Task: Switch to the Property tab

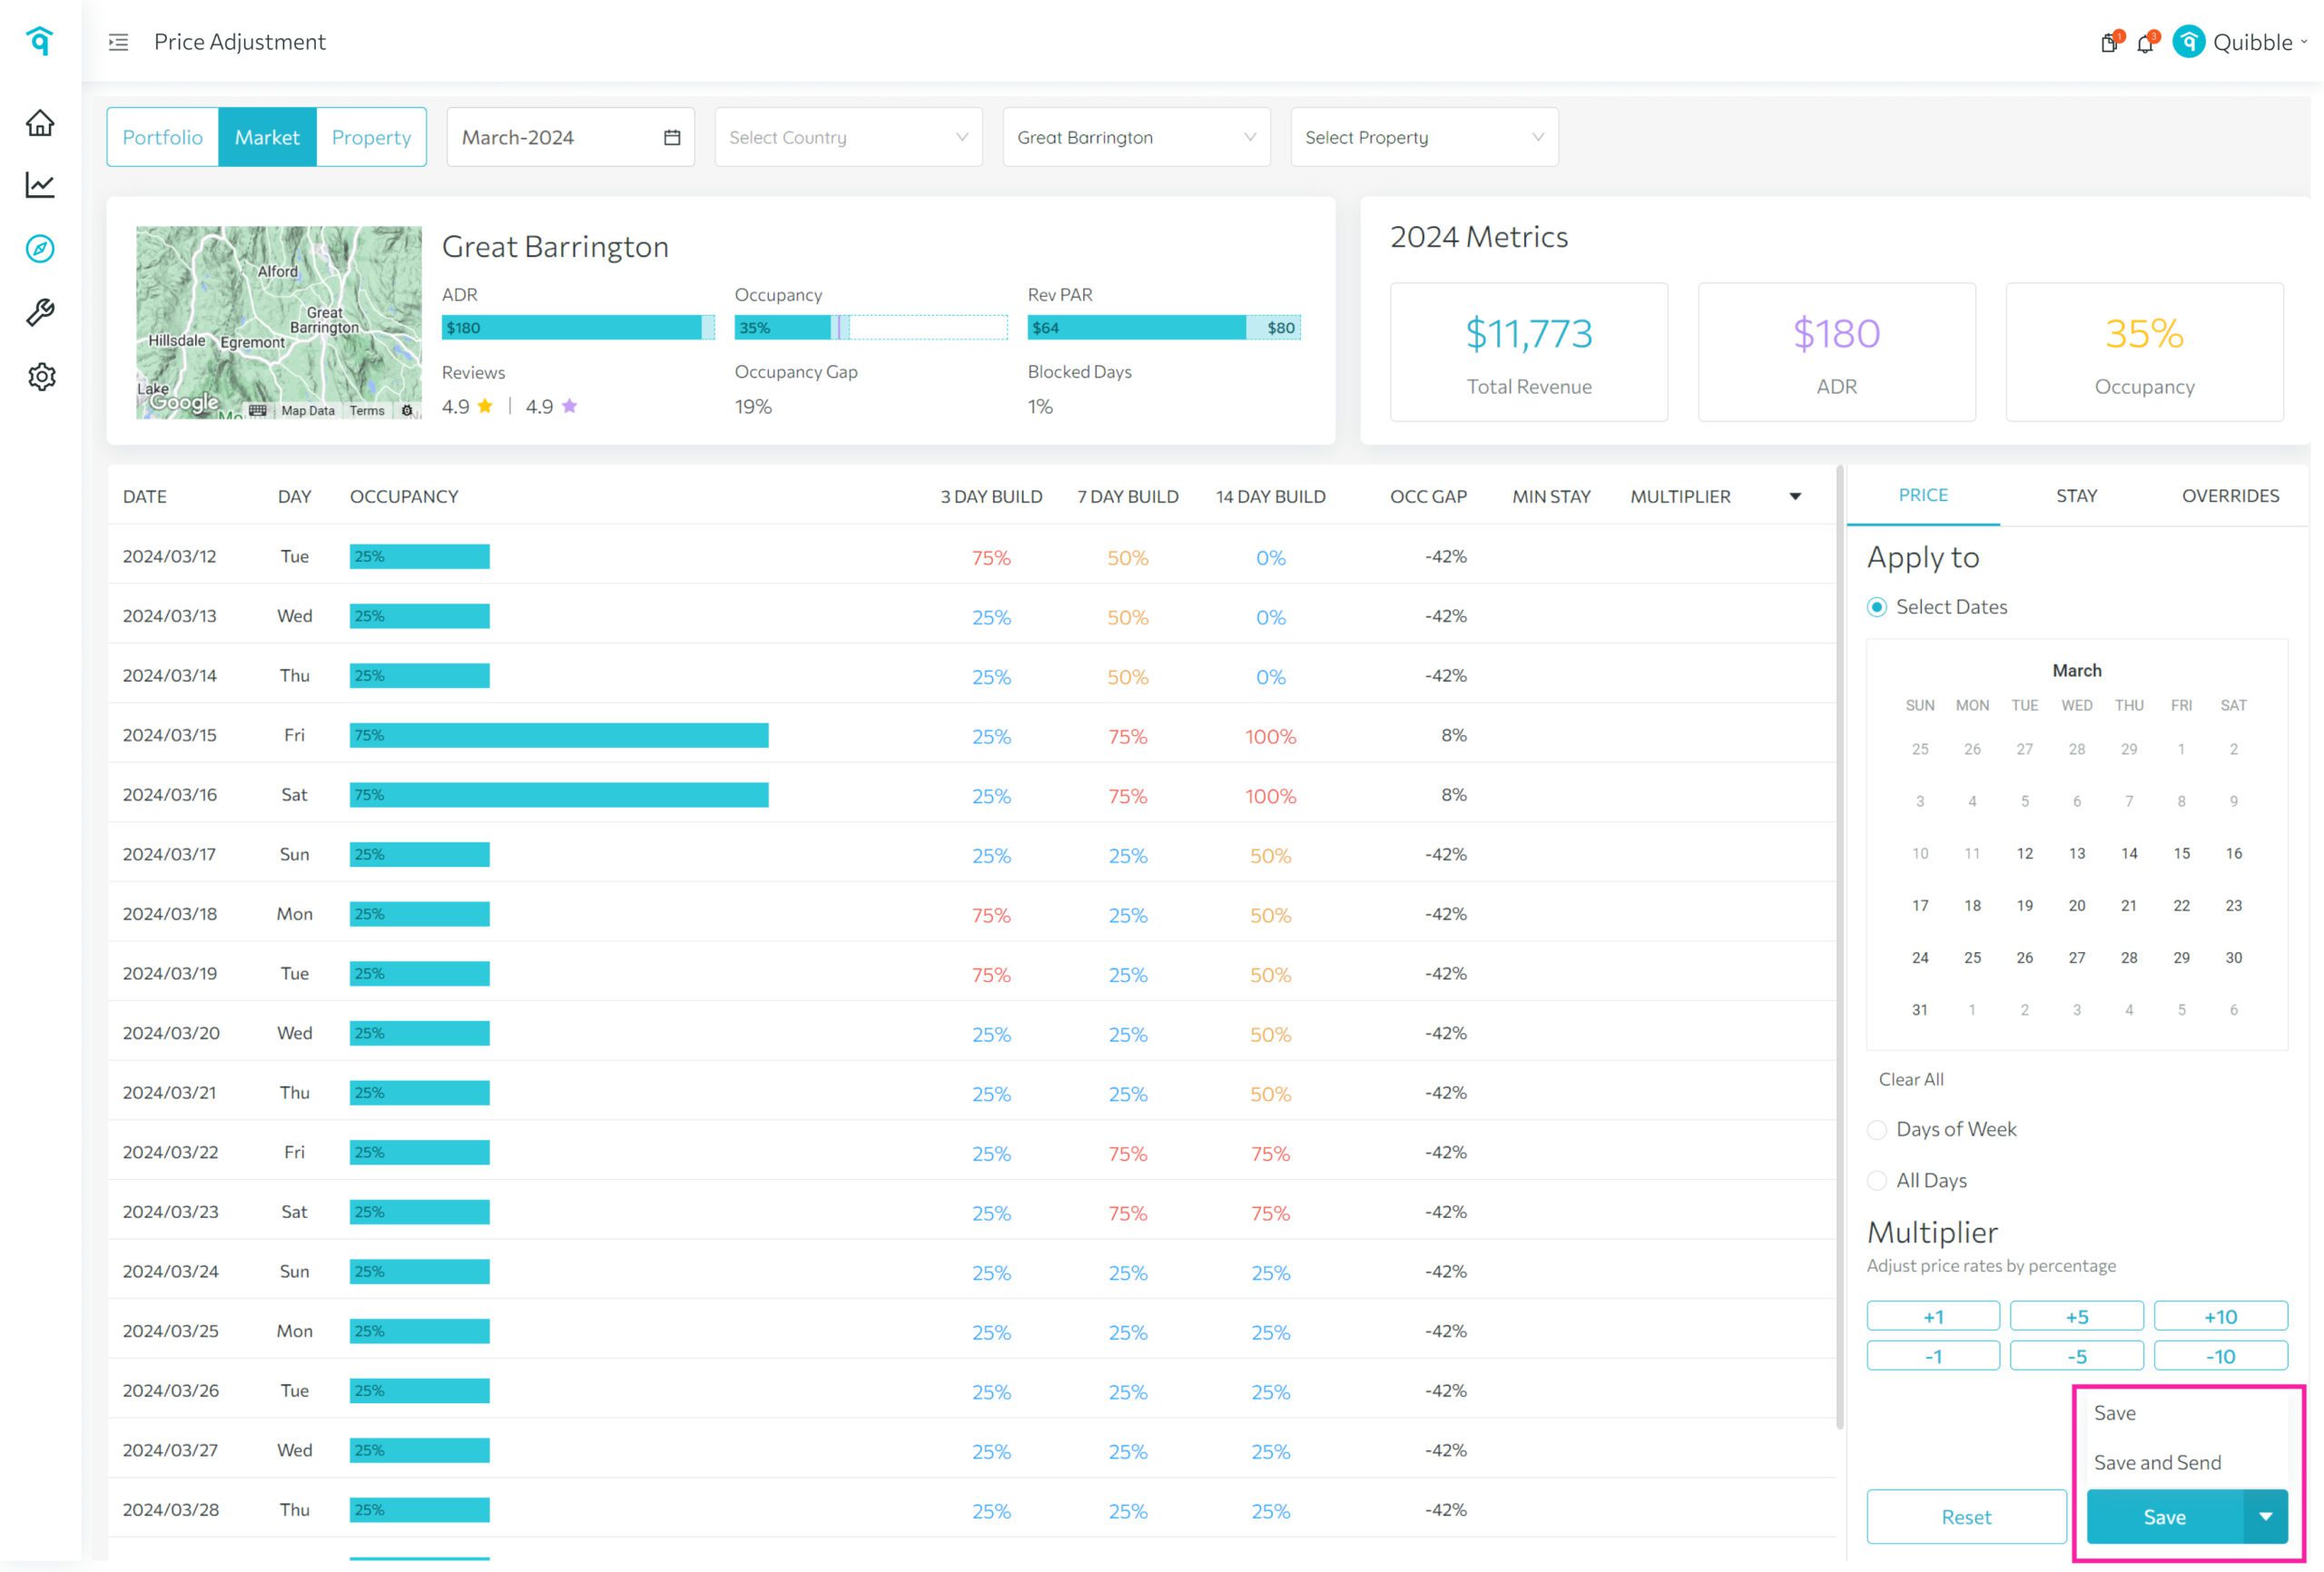Action: (371, 137)
